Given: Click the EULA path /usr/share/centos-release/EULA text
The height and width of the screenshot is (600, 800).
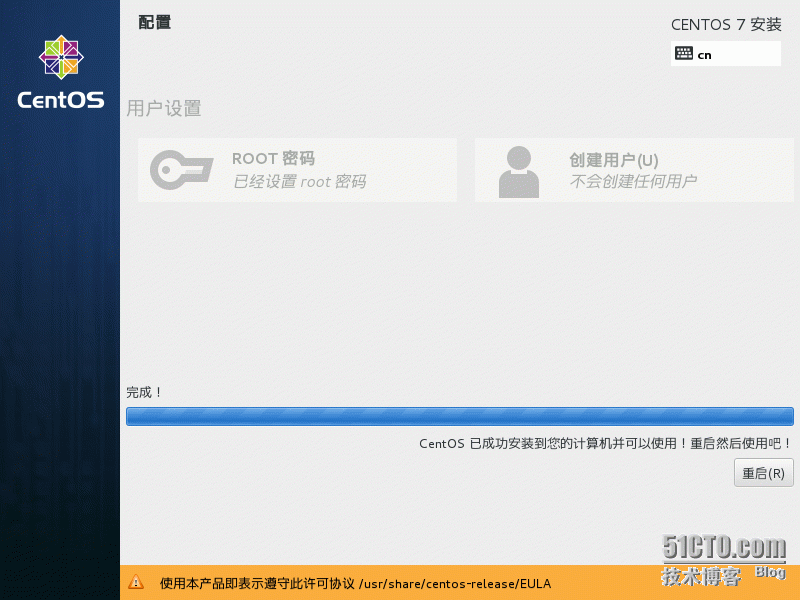Looking at the screenshot, I should click(455, 583).
